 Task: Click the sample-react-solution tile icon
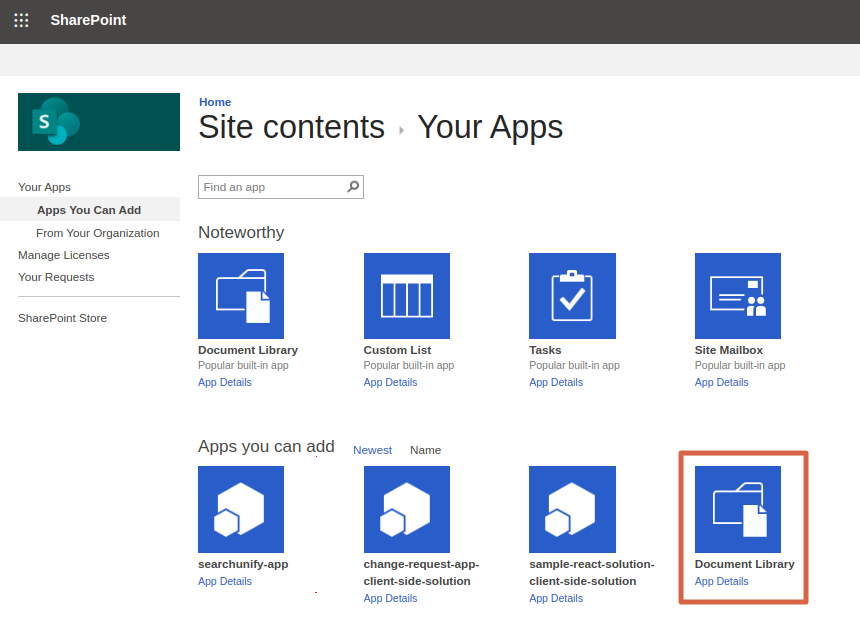(x=572, y=509)
